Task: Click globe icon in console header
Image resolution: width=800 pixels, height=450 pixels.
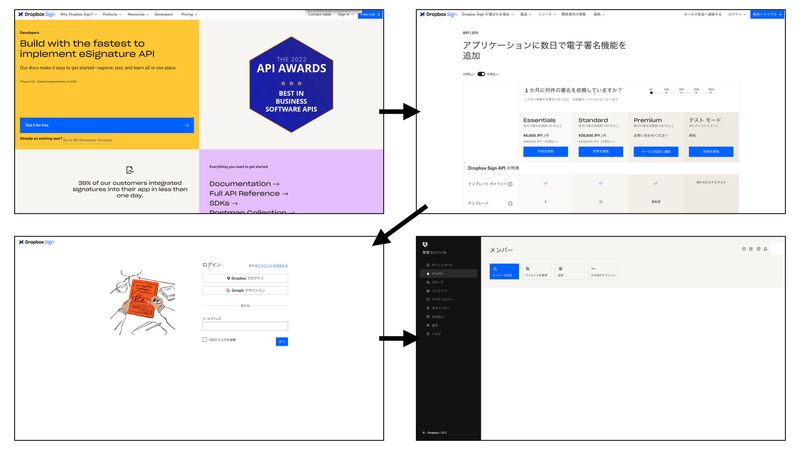Action: (x=758, y=249)
